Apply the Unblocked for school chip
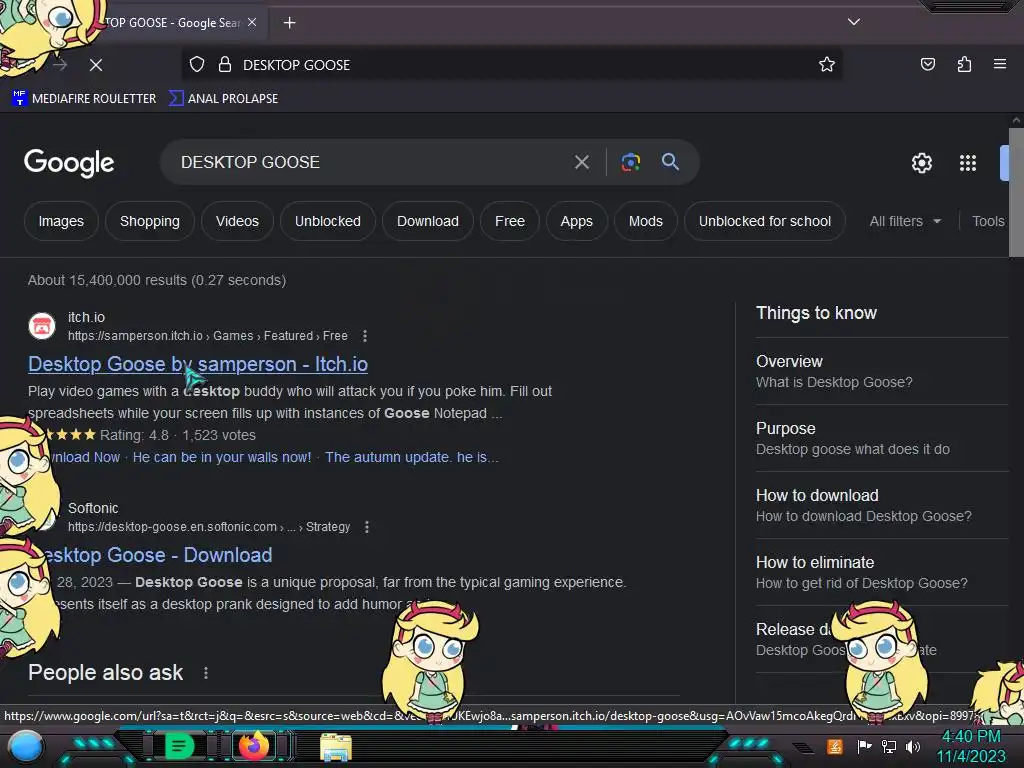 (x=765, y=221)
